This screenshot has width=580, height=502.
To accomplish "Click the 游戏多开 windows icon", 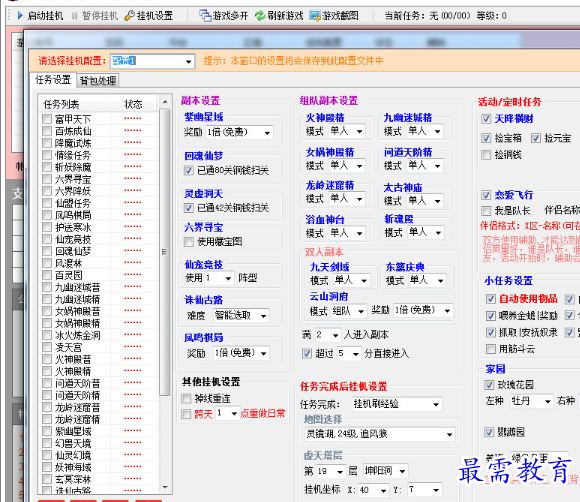I will (x=205, y=16).
